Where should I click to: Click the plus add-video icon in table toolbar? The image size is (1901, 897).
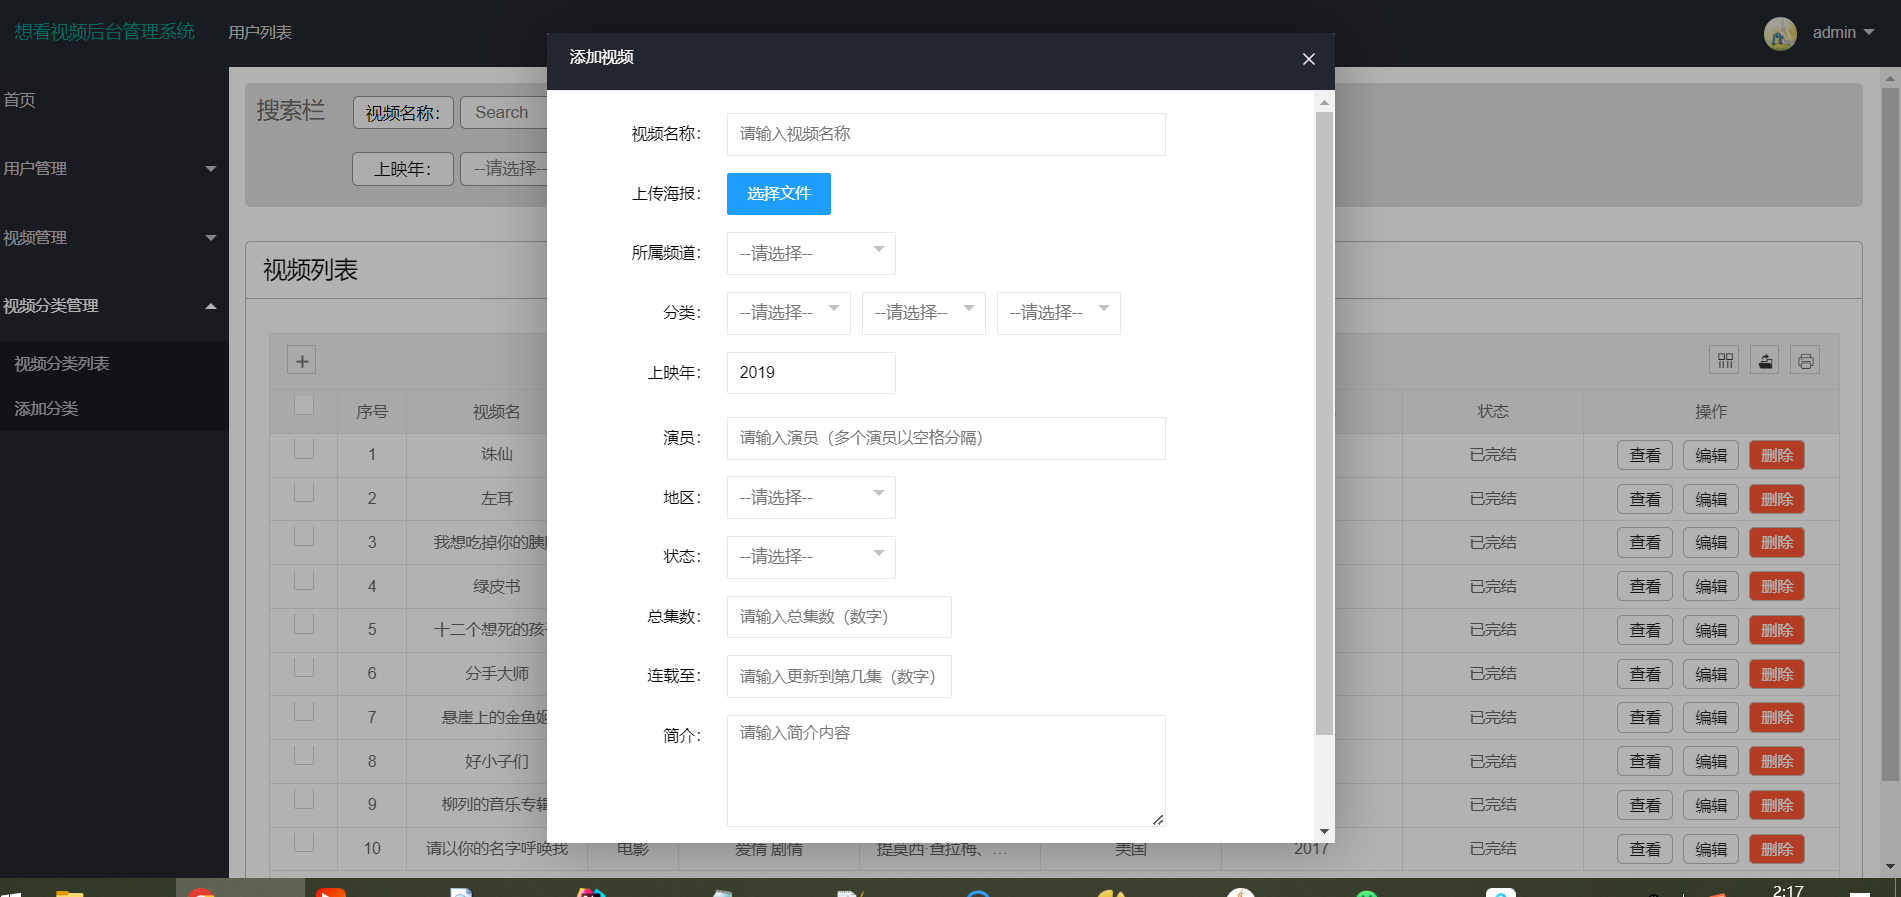point(302,361)
